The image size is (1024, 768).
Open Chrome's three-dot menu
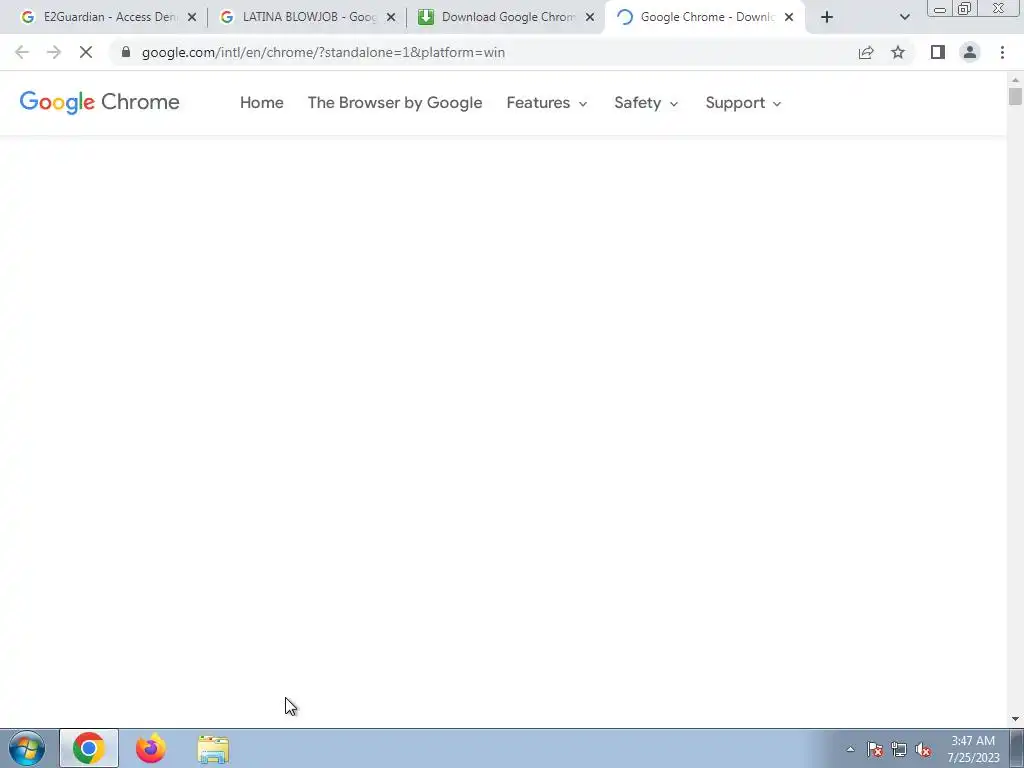point(1002,52)
